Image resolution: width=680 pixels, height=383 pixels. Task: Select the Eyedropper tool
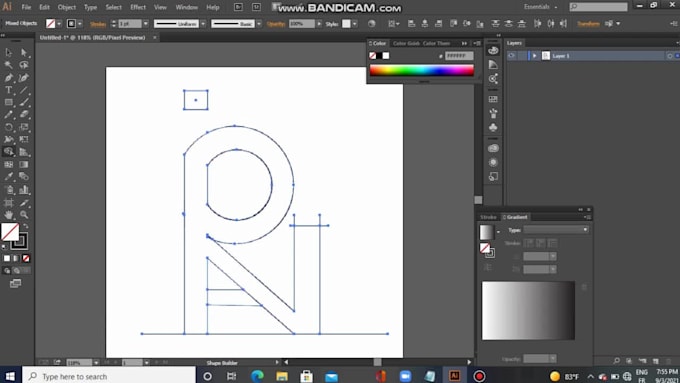click(8, 177)
